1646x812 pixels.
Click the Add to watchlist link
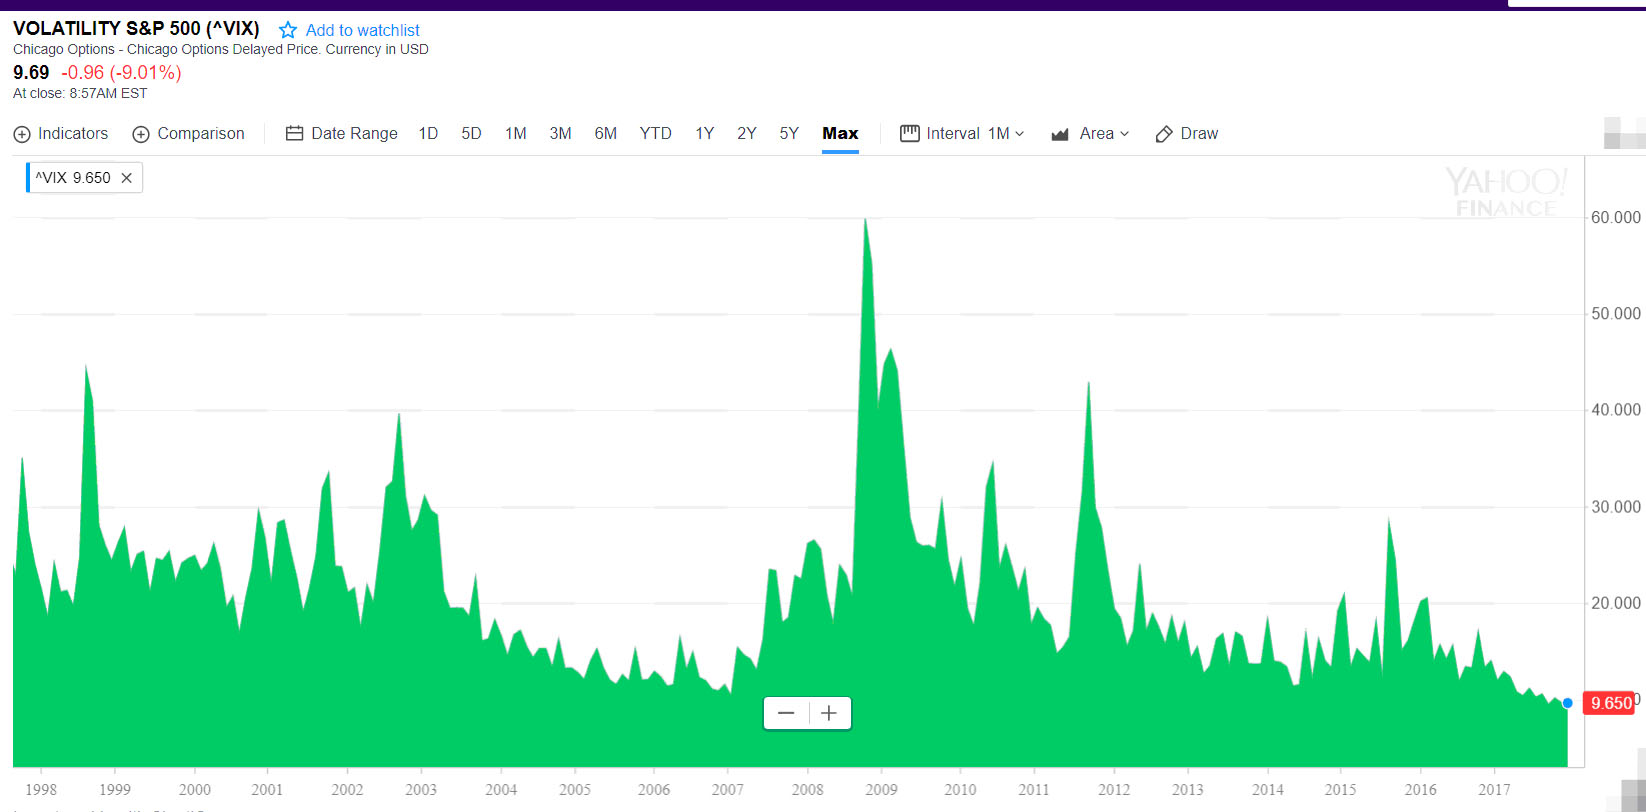point(362,30)
